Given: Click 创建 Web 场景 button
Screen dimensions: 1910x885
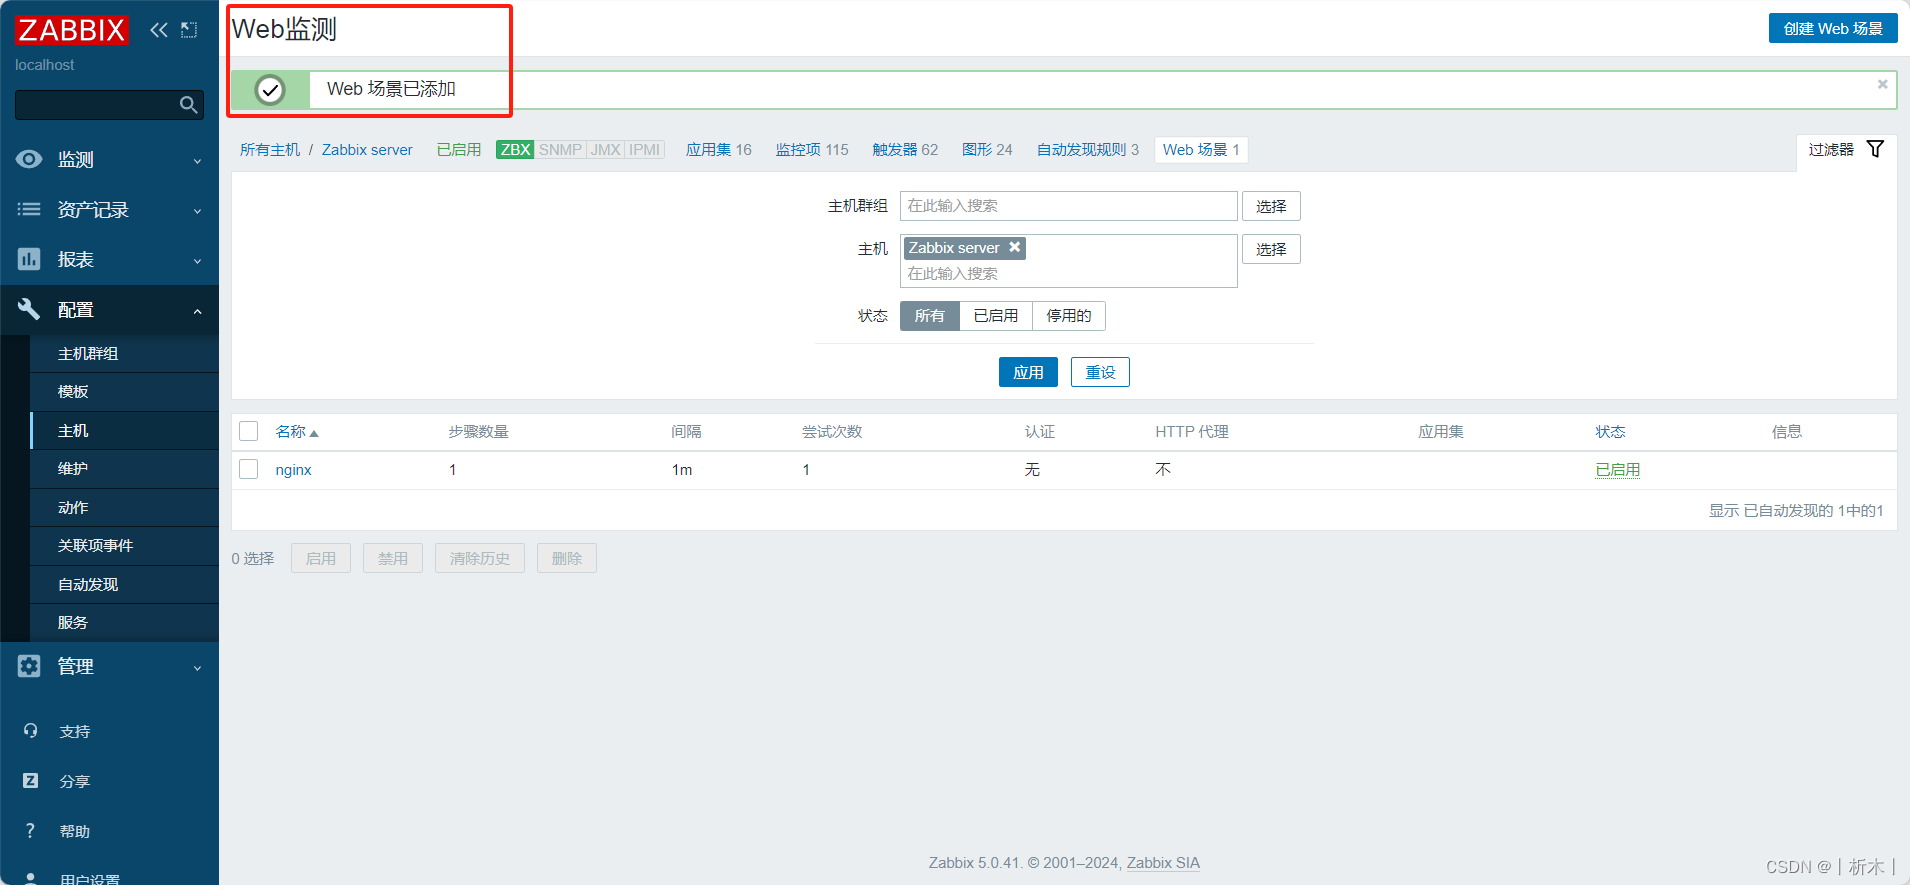Looking at the screenshot, I should pos(1833,28).
